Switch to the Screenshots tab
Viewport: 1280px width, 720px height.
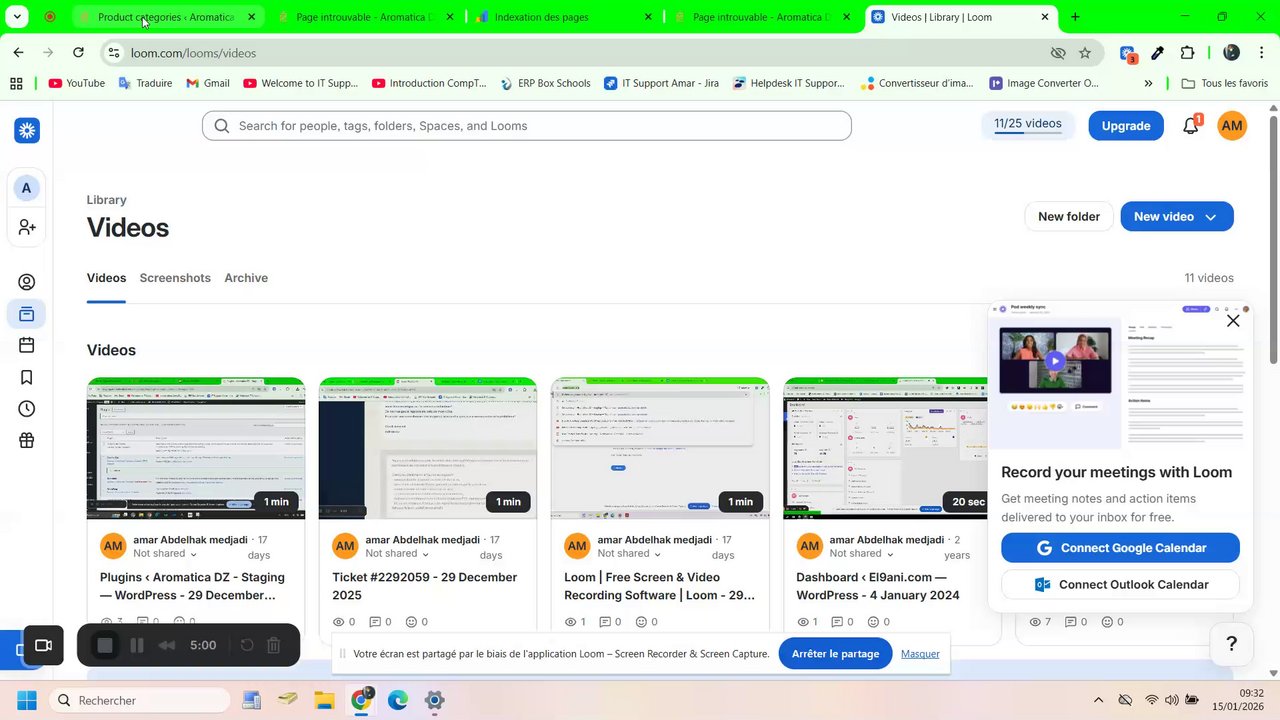175,278
